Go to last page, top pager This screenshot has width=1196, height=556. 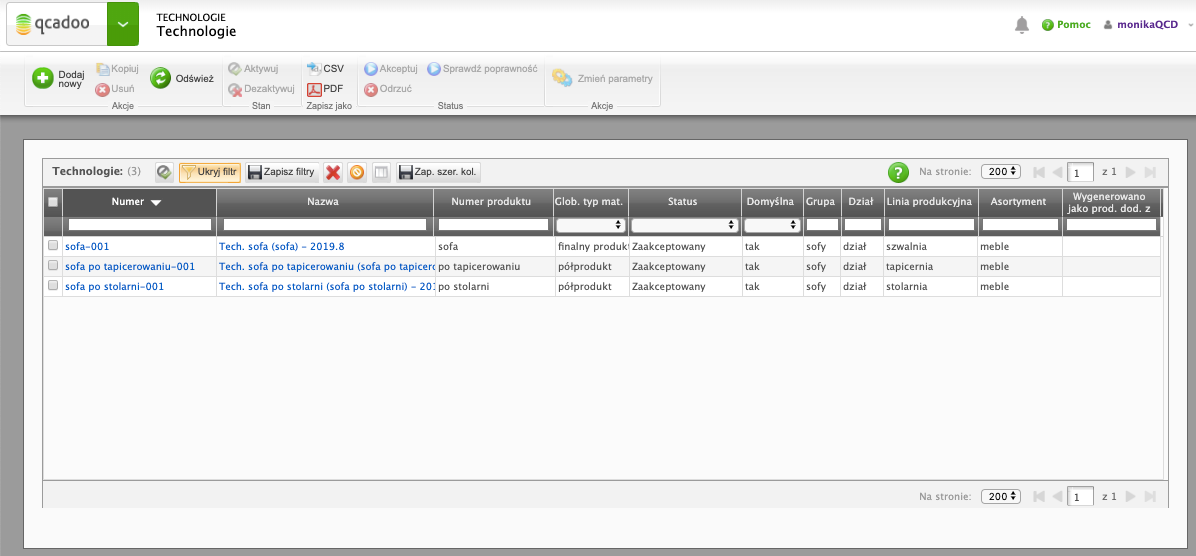point(1150,172)
